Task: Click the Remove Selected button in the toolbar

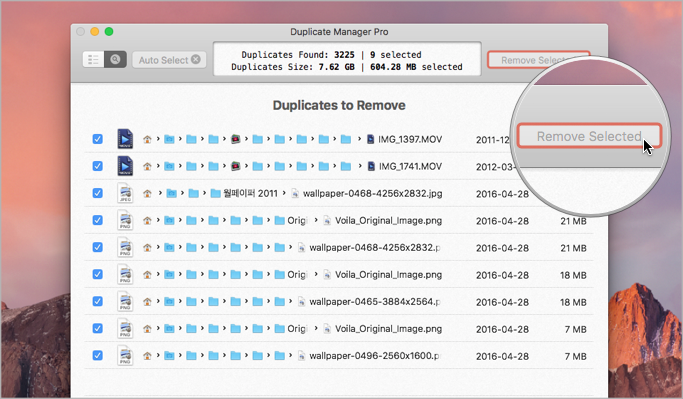Action: pyautogui.click(x=538, y=60)
